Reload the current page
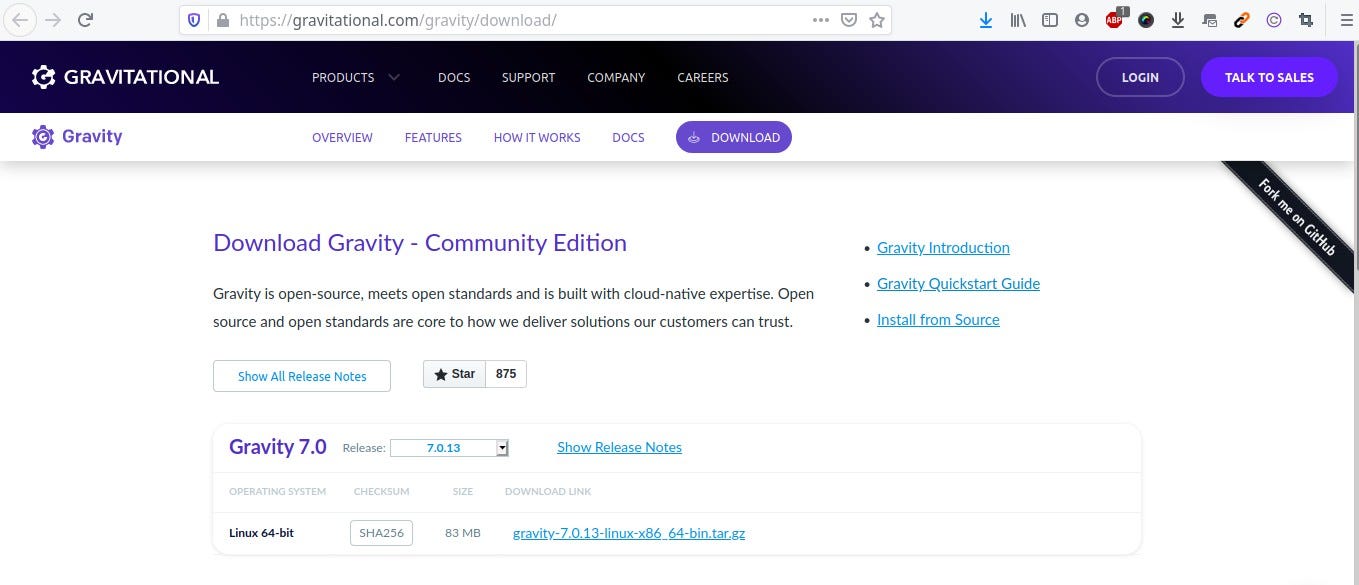 (x=86, y=19)
